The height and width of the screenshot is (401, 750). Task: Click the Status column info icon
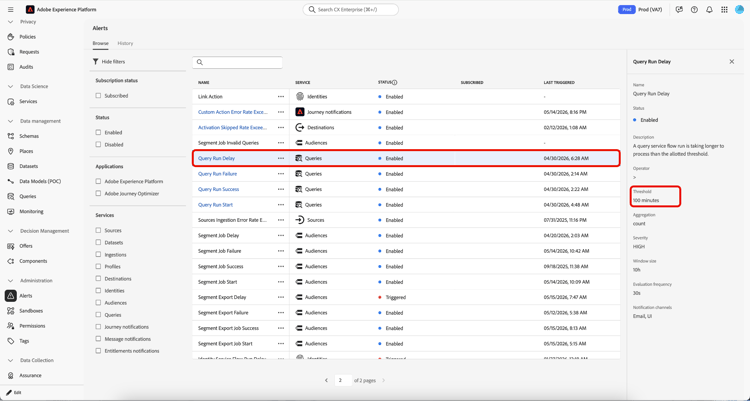point(395,82)
